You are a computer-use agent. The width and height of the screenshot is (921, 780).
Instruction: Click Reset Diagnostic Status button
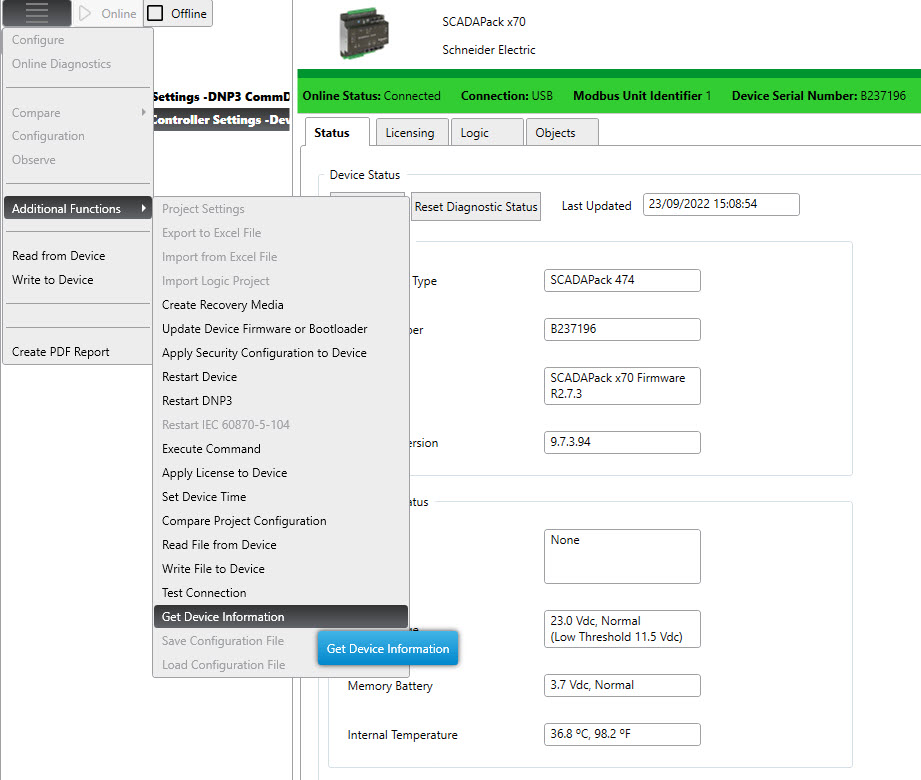(476, 207)
